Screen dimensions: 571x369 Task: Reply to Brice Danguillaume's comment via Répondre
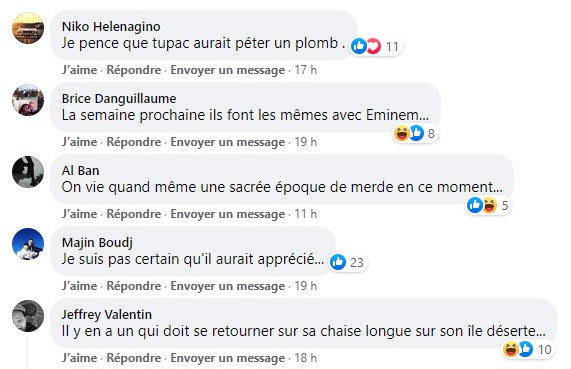134,142
